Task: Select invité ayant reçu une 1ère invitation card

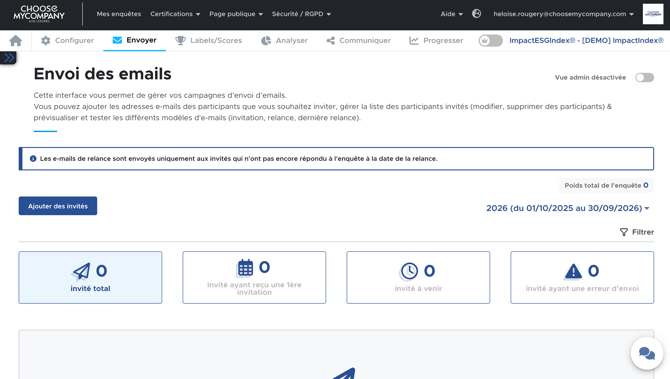Action: coord(254,277)
